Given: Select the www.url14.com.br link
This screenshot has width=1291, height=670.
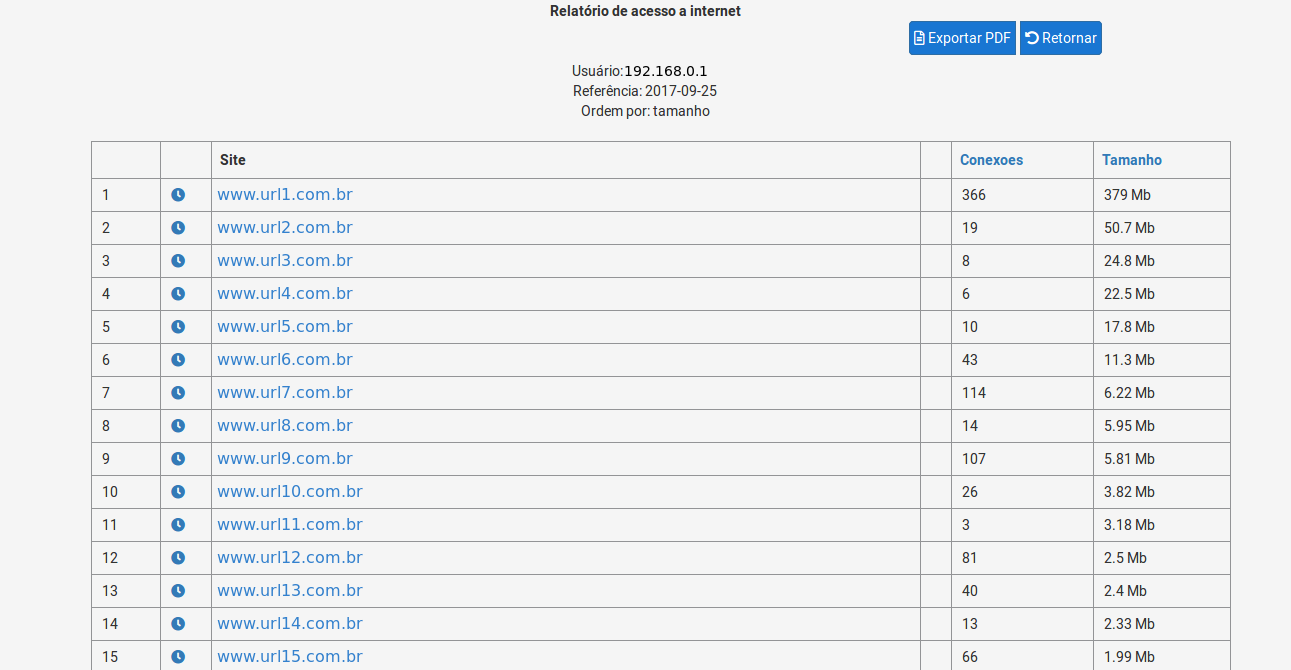Looking at the screenshot, I should (x=290, y=624).
